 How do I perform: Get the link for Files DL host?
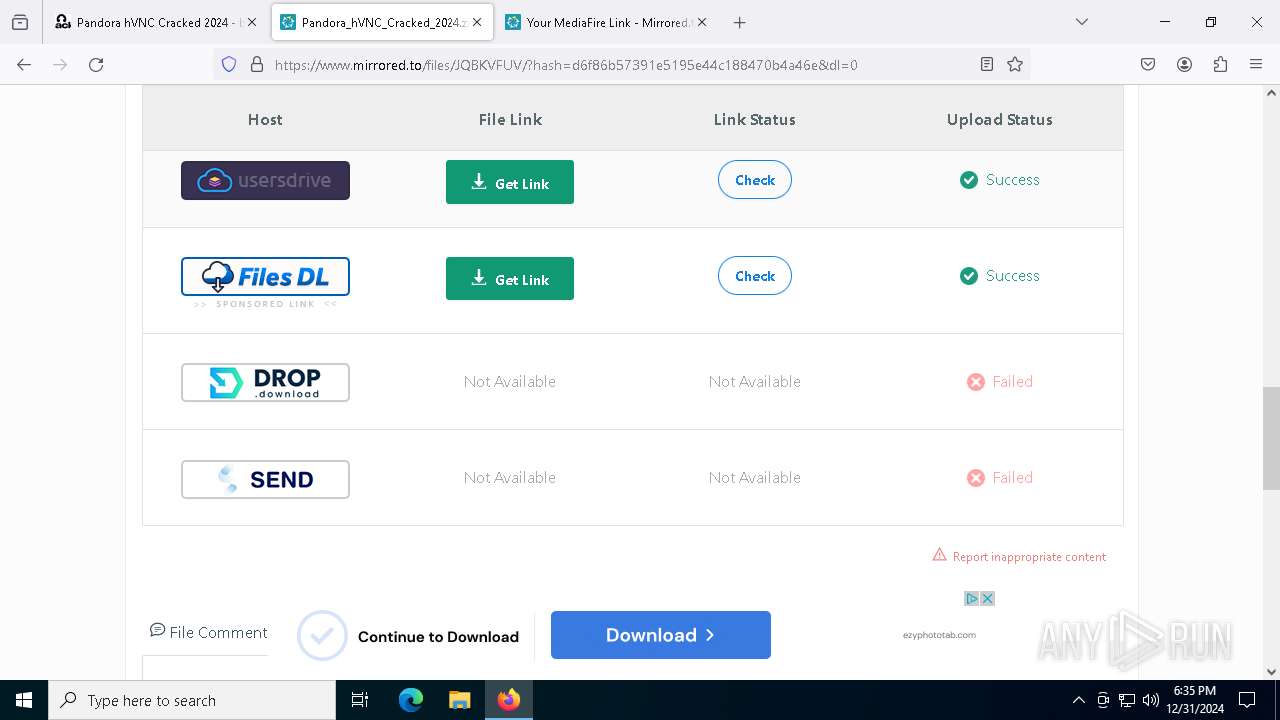coord(510,278)
